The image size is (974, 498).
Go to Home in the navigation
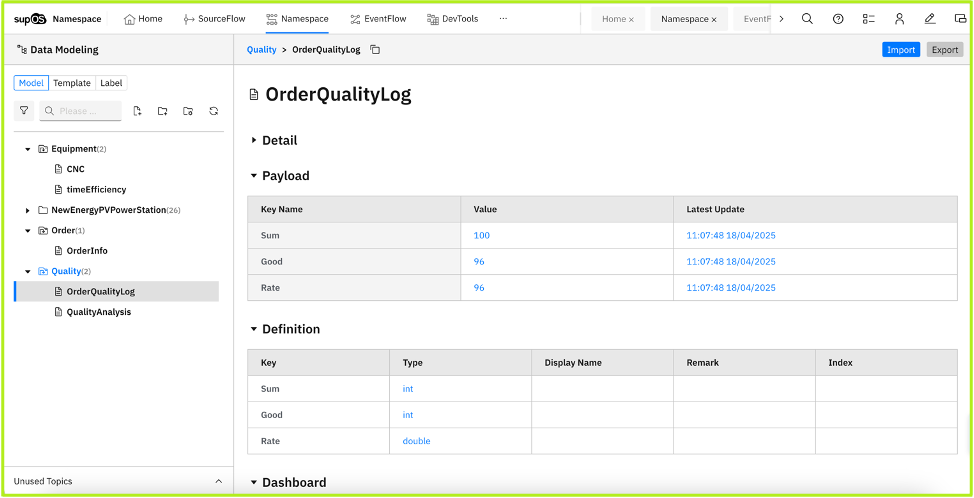[143, 19]
